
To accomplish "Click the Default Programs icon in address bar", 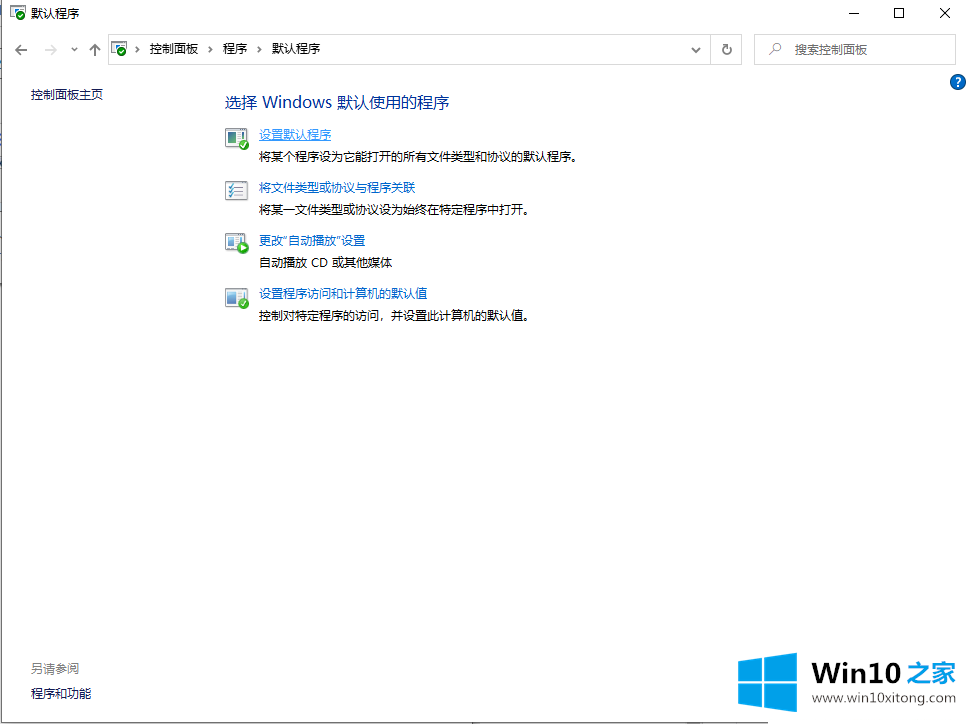I will click(119, 49).
